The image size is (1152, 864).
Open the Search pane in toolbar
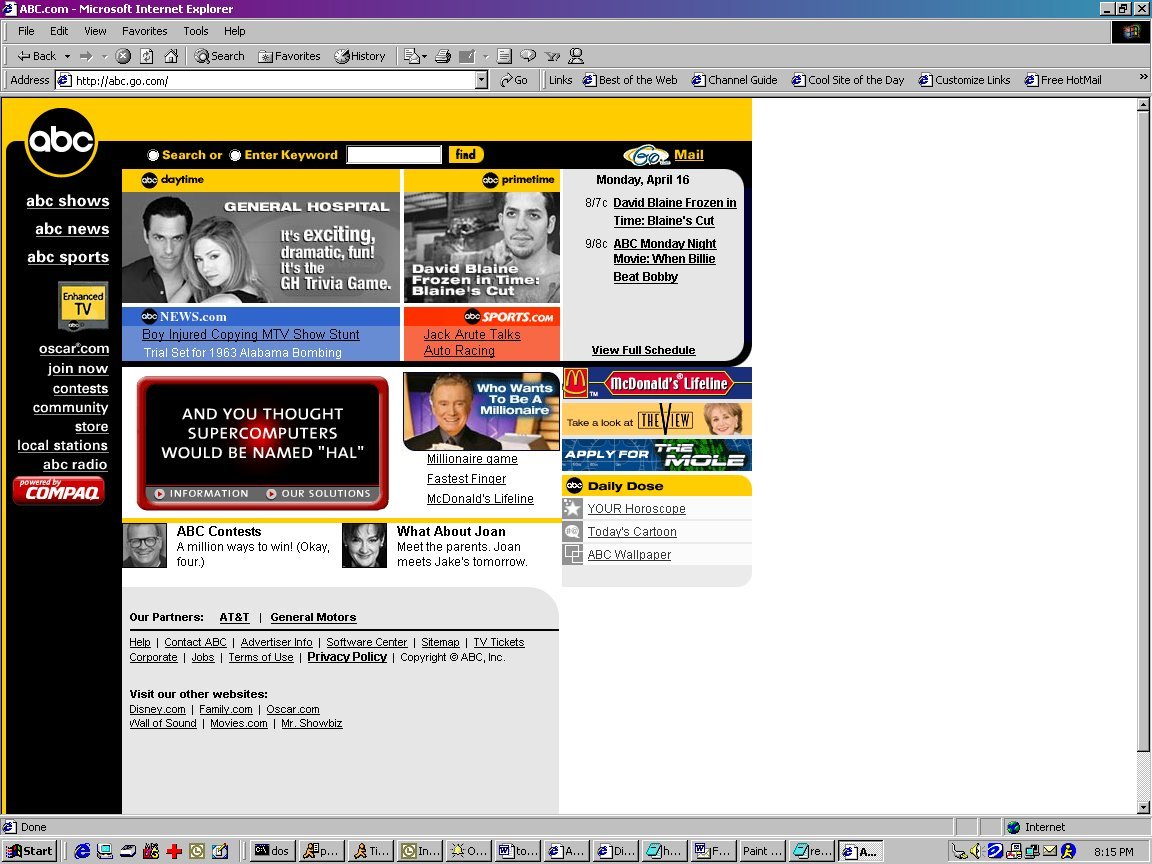220,56
